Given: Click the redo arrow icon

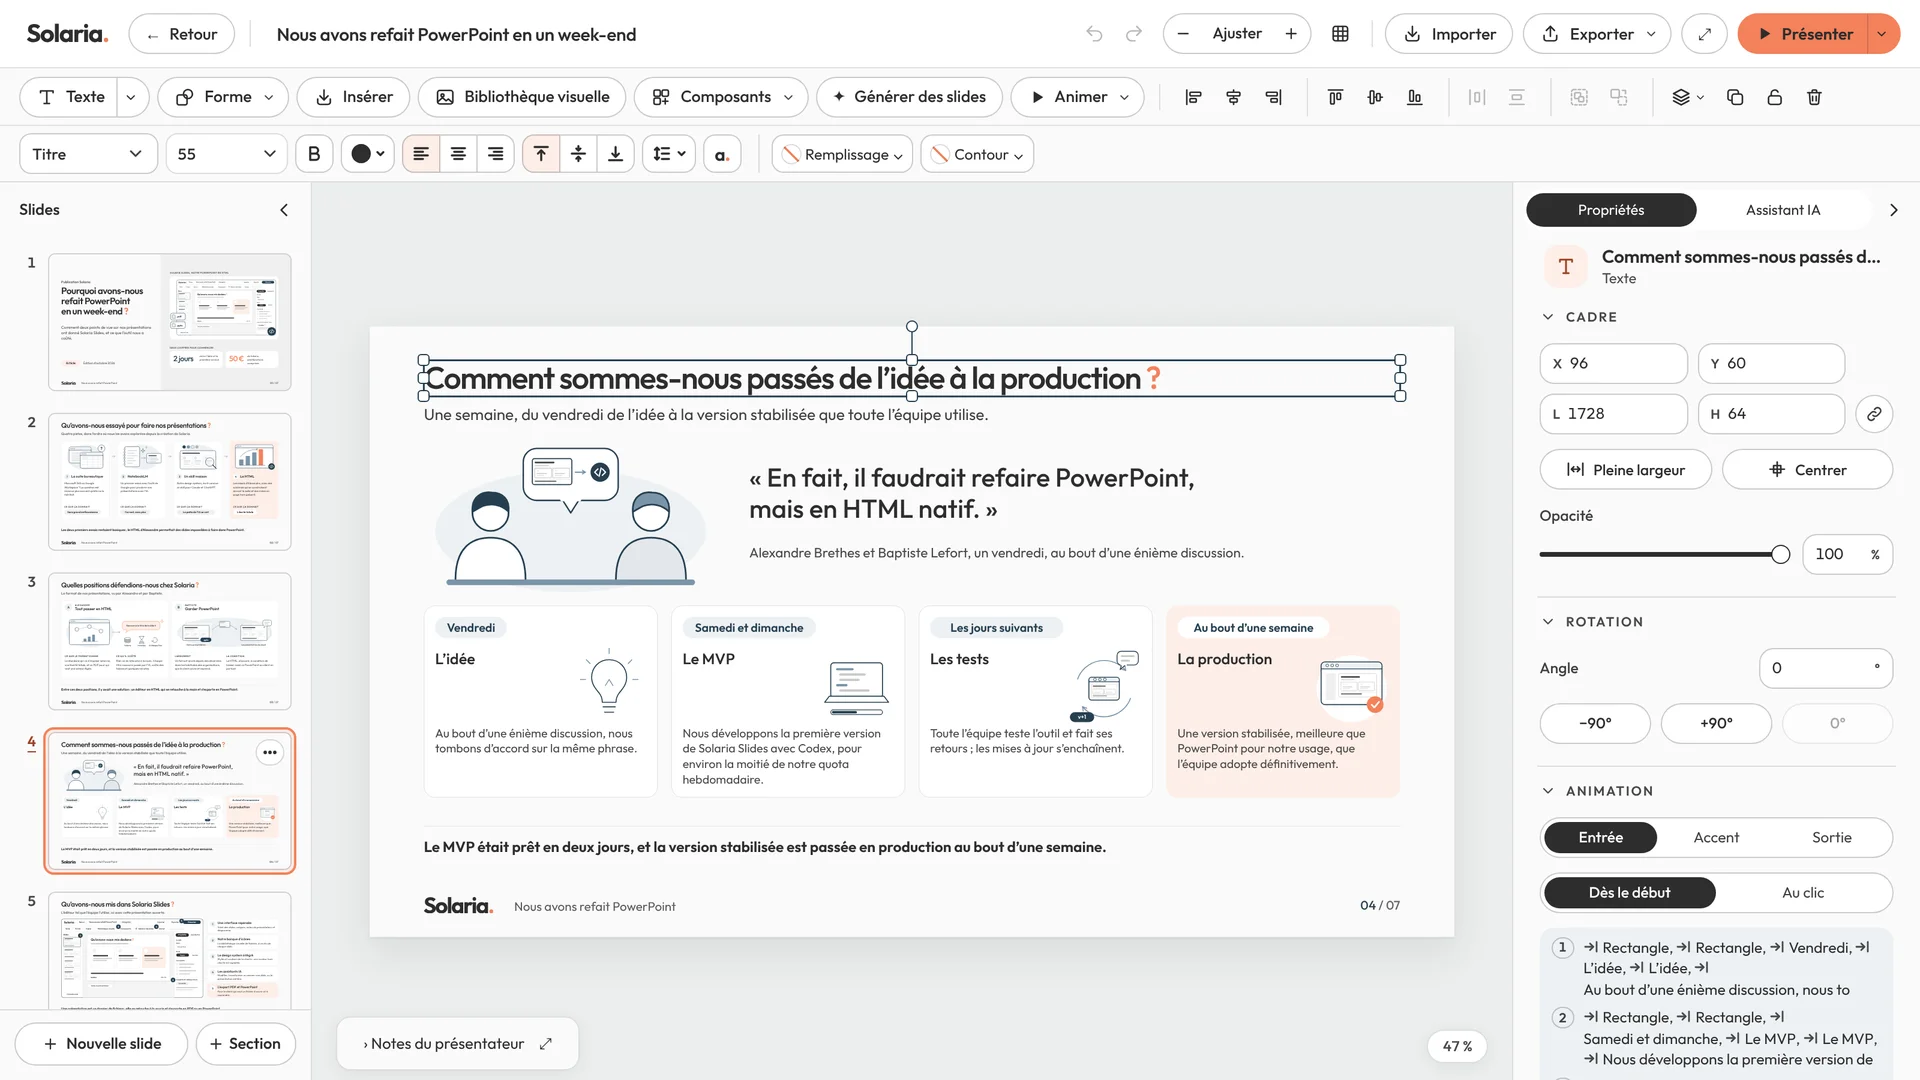Looking at the screenshot, I should (1133, 34).
